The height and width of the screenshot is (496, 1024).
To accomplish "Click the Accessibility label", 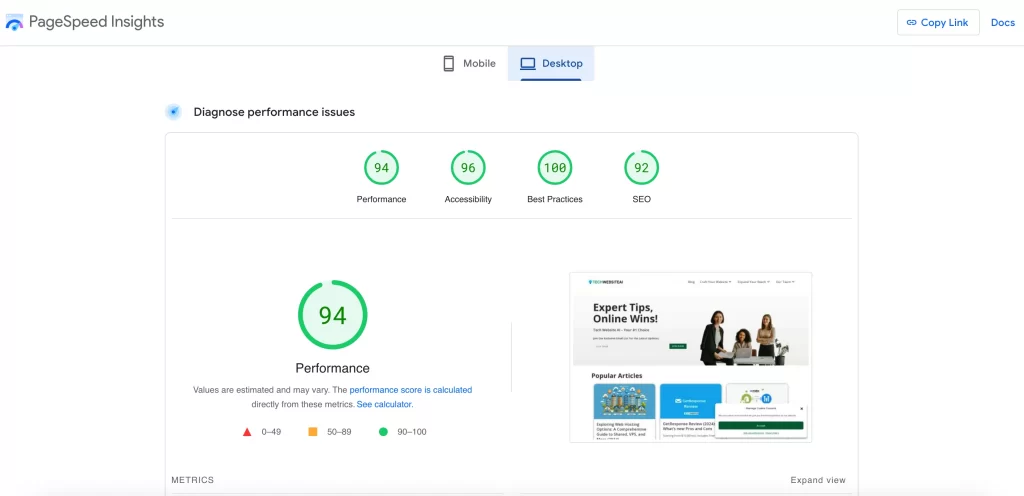I will pyautogui.click(x=468, y=200).
